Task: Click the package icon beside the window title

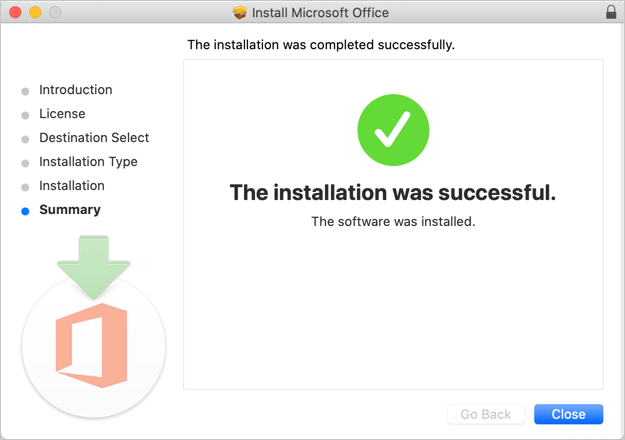Action: coord(240,13)
